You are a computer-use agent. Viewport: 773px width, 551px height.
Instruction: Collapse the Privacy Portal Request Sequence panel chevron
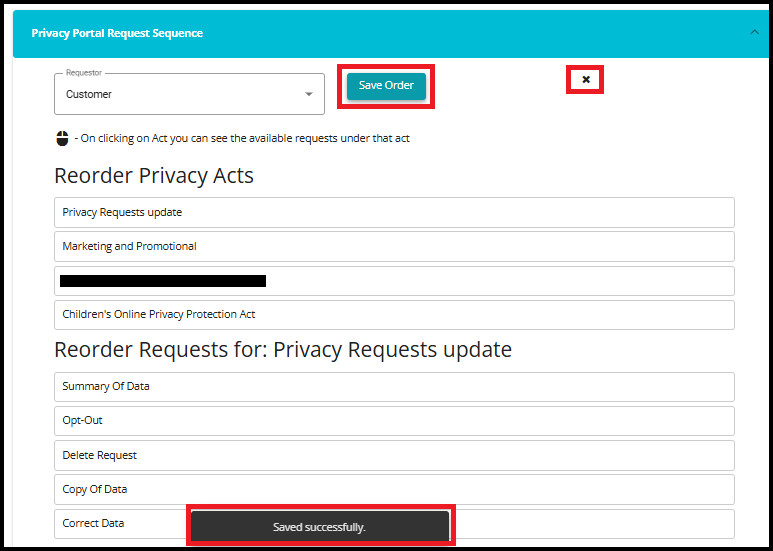tap(754, 33)
